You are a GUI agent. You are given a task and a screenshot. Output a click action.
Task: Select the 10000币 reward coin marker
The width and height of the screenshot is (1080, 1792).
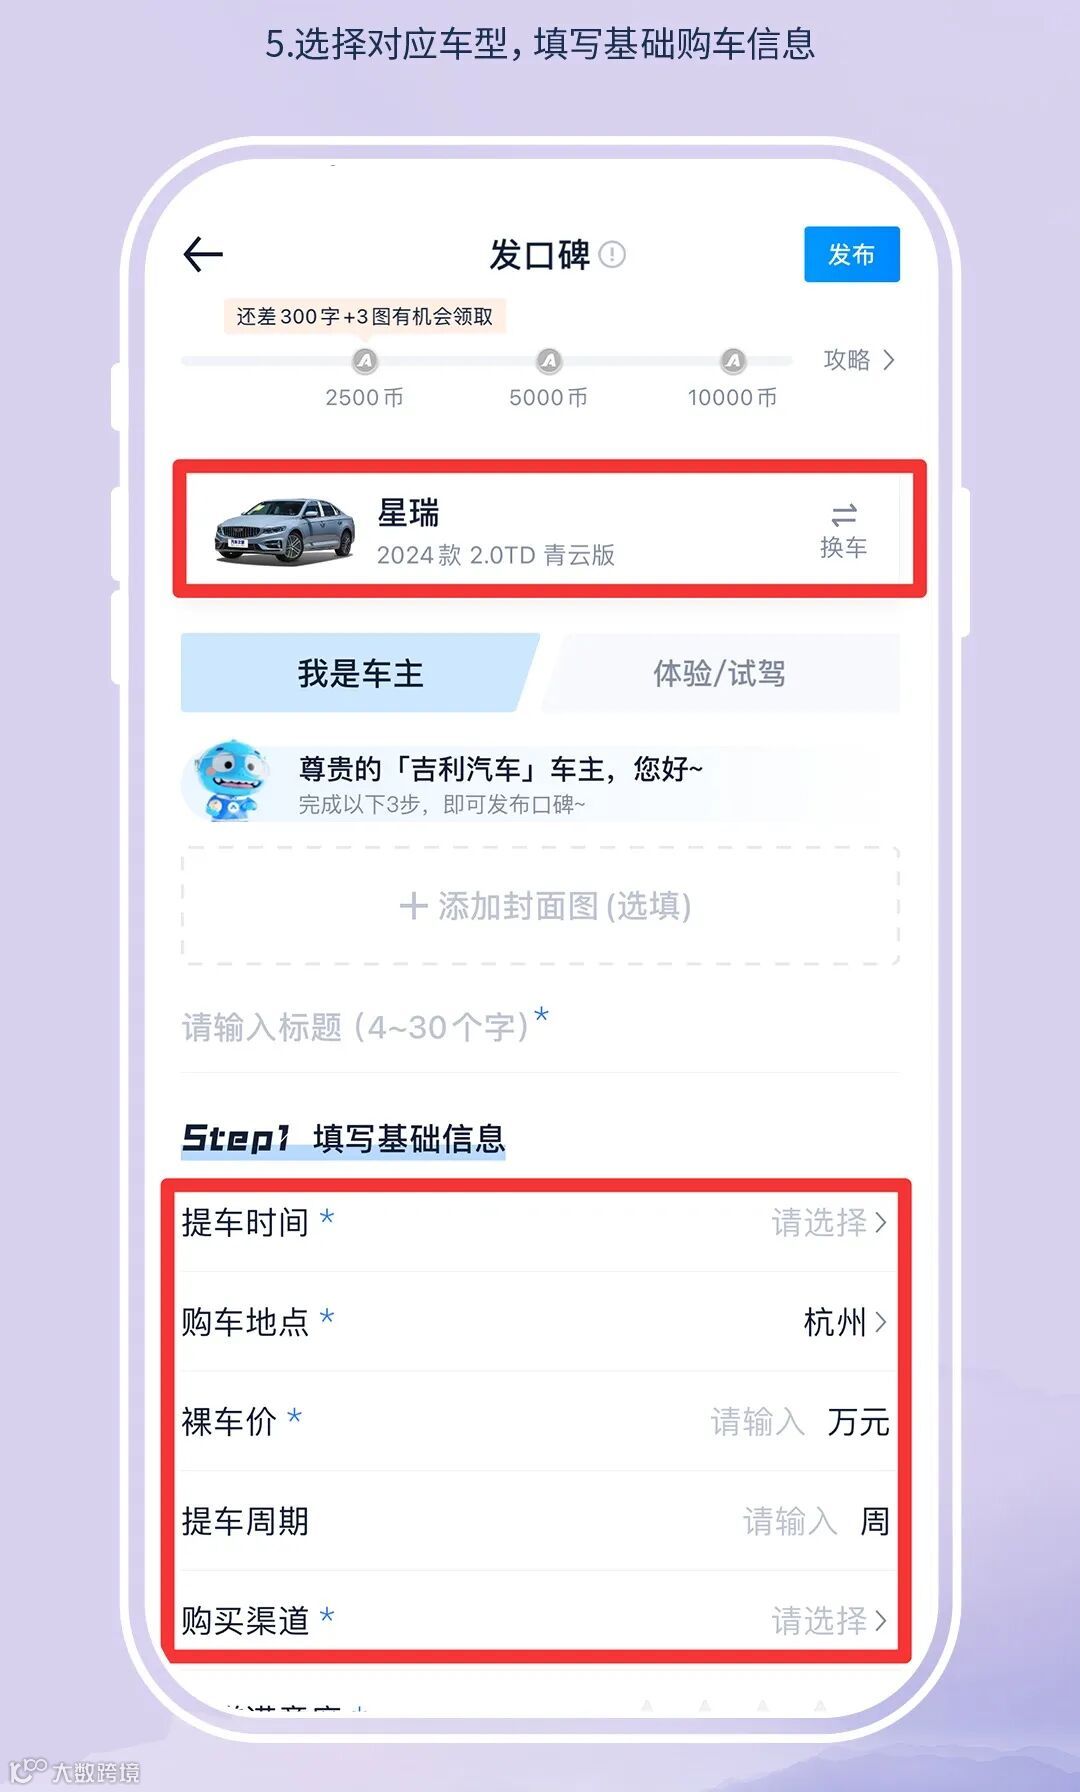733,361
